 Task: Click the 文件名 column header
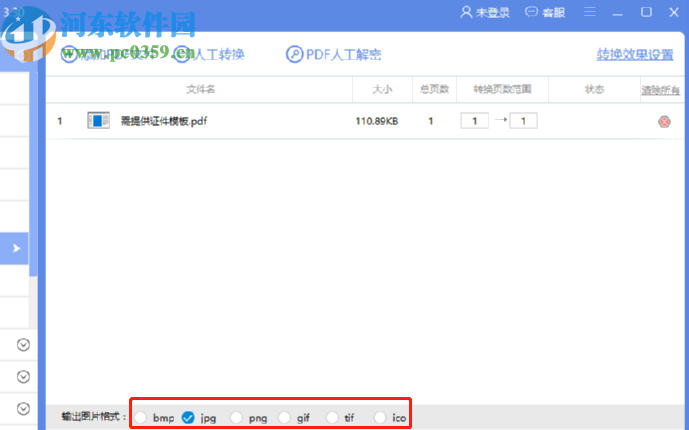tap(200, 90)
